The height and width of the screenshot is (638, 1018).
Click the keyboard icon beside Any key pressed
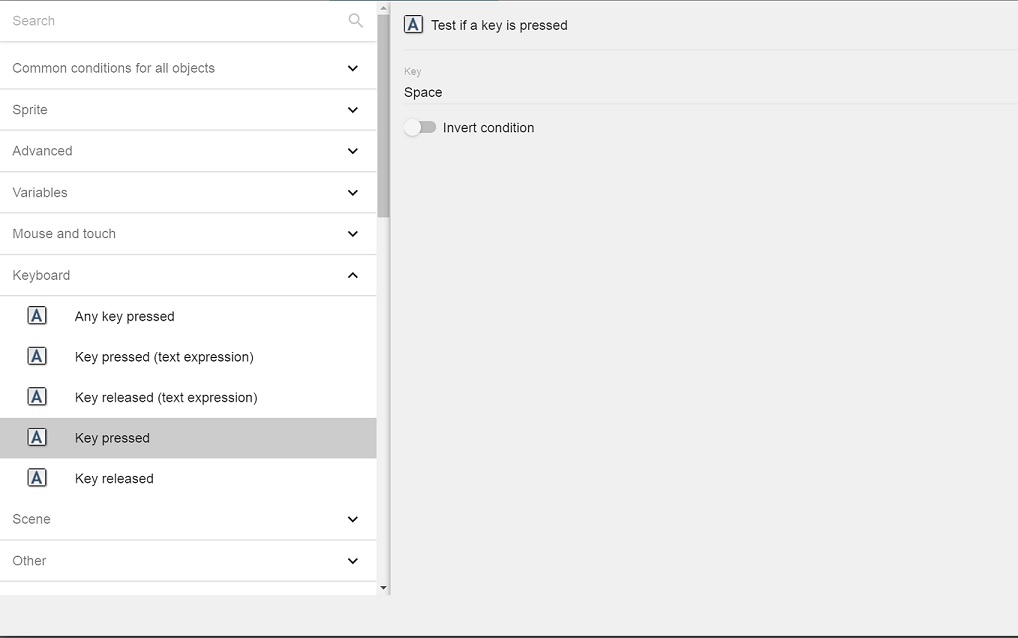tap(37, 316)
